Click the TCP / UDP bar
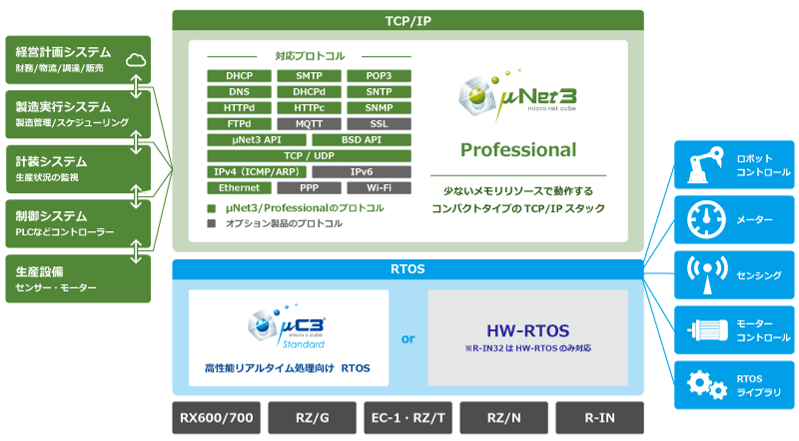This screenshot has width=799, height=441. 308,156
